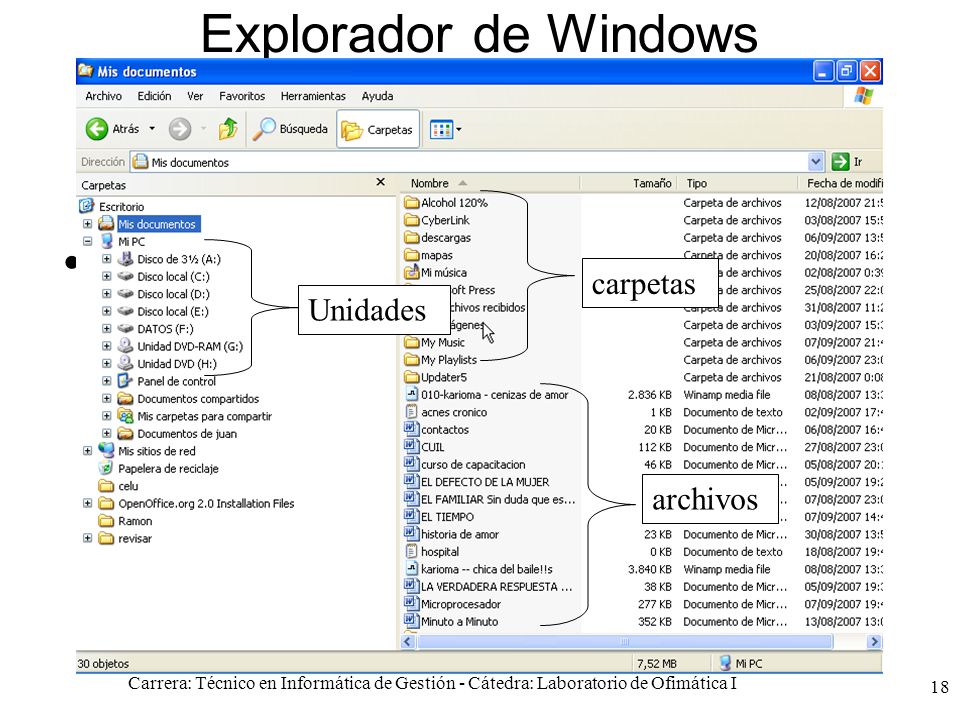This screenshot has width=960, height=720.
Task: Open the Archivo menu
Action: tap(103, 96)
